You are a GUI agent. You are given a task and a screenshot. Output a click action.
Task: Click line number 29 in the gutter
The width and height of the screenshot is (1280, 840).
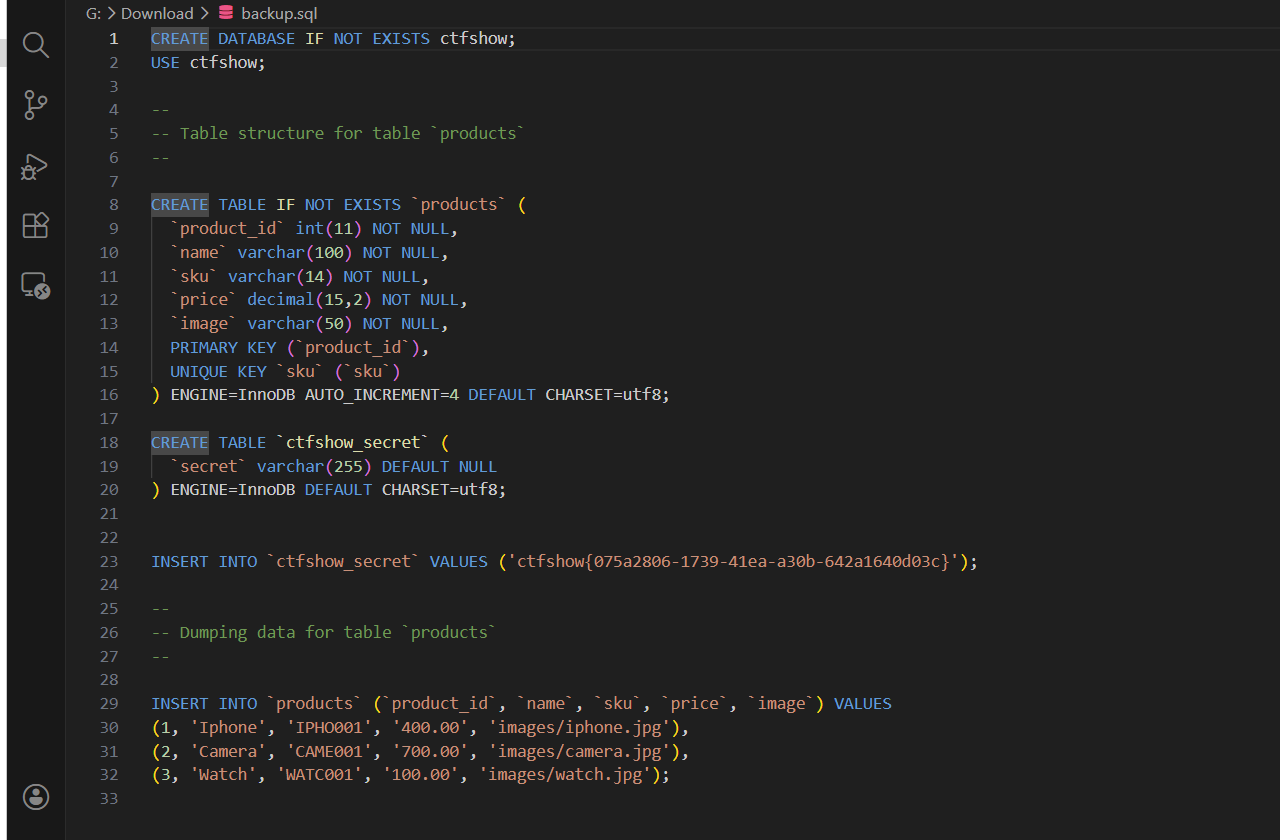(109, 704)
